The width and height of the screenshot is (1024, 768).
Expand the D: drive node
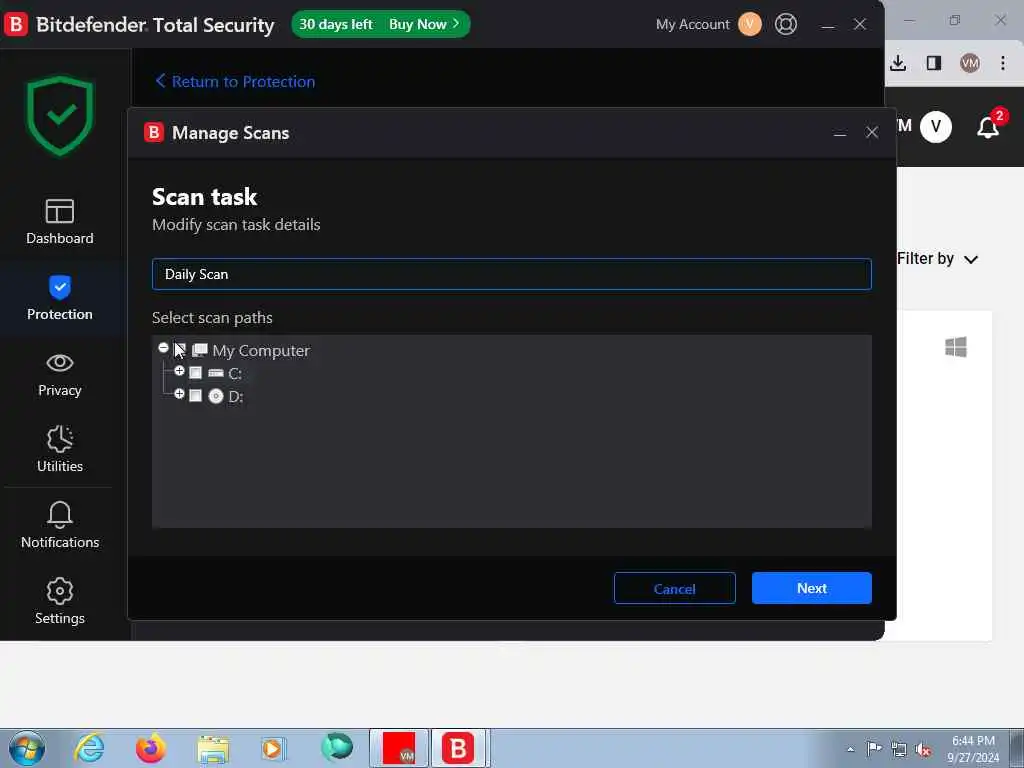tap(179, 394)
